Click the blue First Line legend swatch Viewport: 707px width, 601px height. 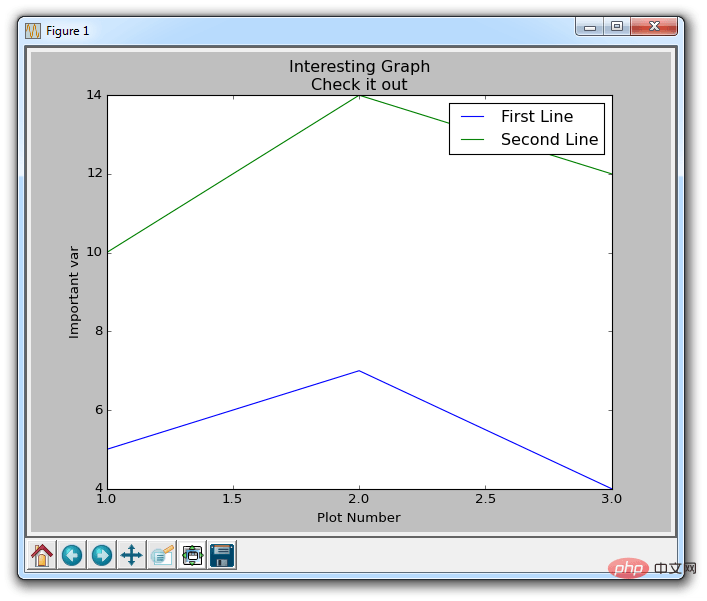(x=472, y=117)
